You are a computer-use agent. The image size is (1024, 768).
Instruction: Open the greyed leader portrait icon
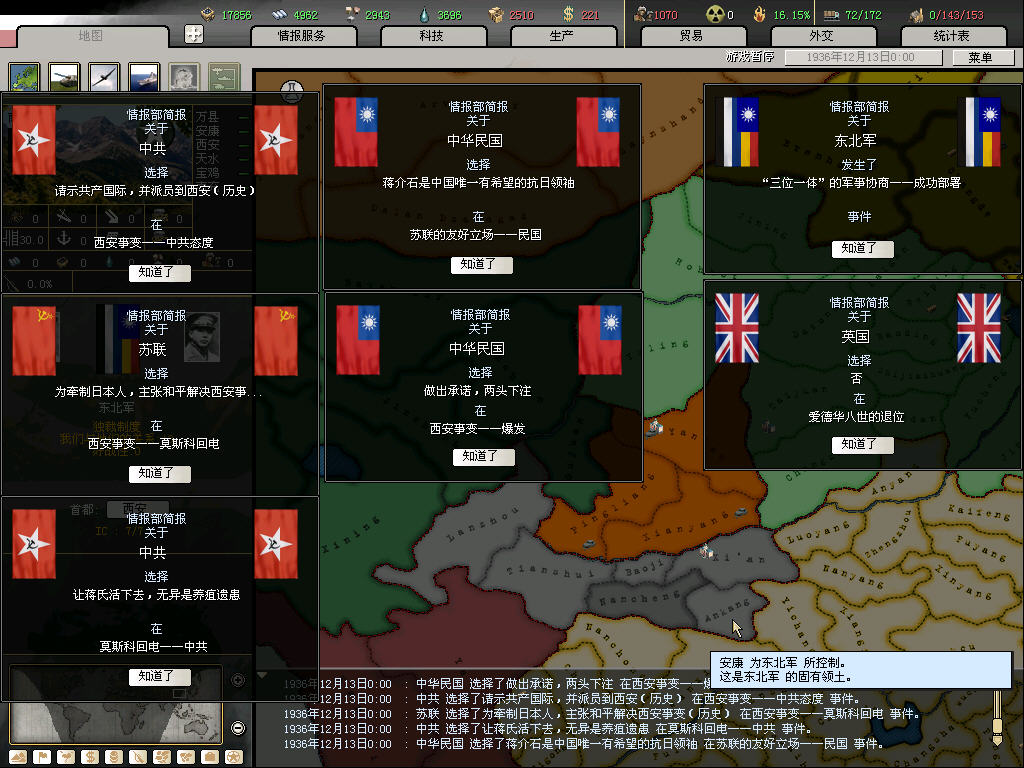click(184, 77)
